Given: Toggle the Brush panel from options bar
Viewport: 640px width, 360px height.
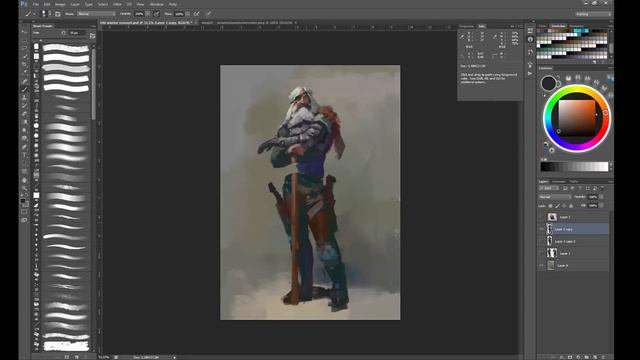Looking at the screenshot, I should [58, 14].
